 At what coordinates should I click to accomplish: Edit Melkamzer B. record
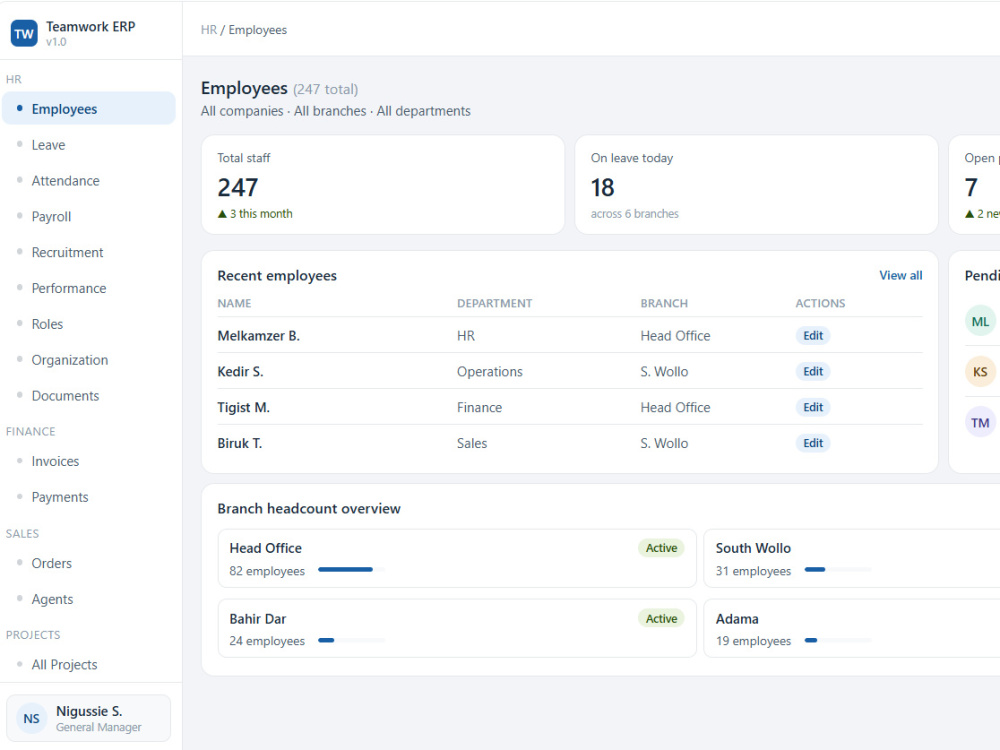pyautogui.click(x=812, y=335)
